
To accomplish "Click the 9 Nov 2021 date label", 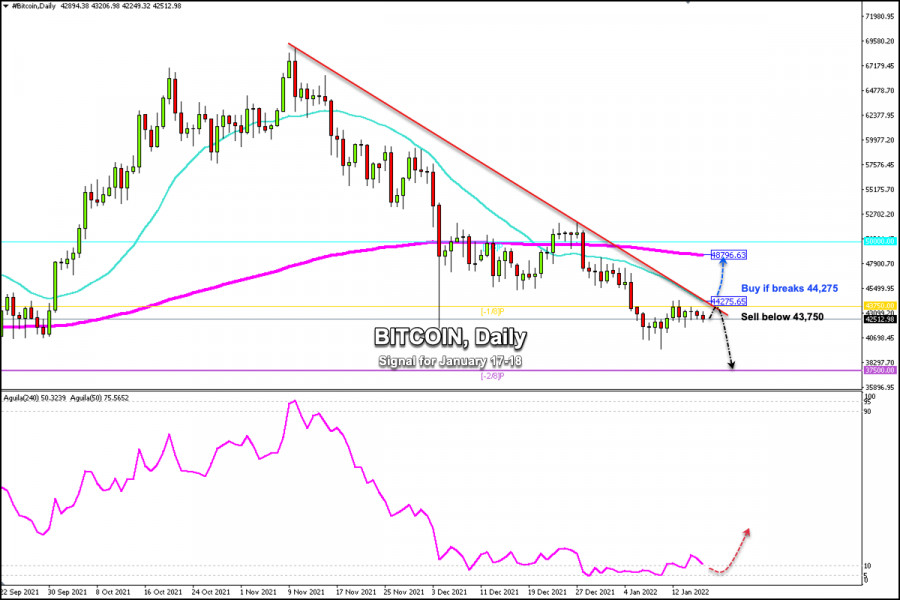I will tap(307, 592).
